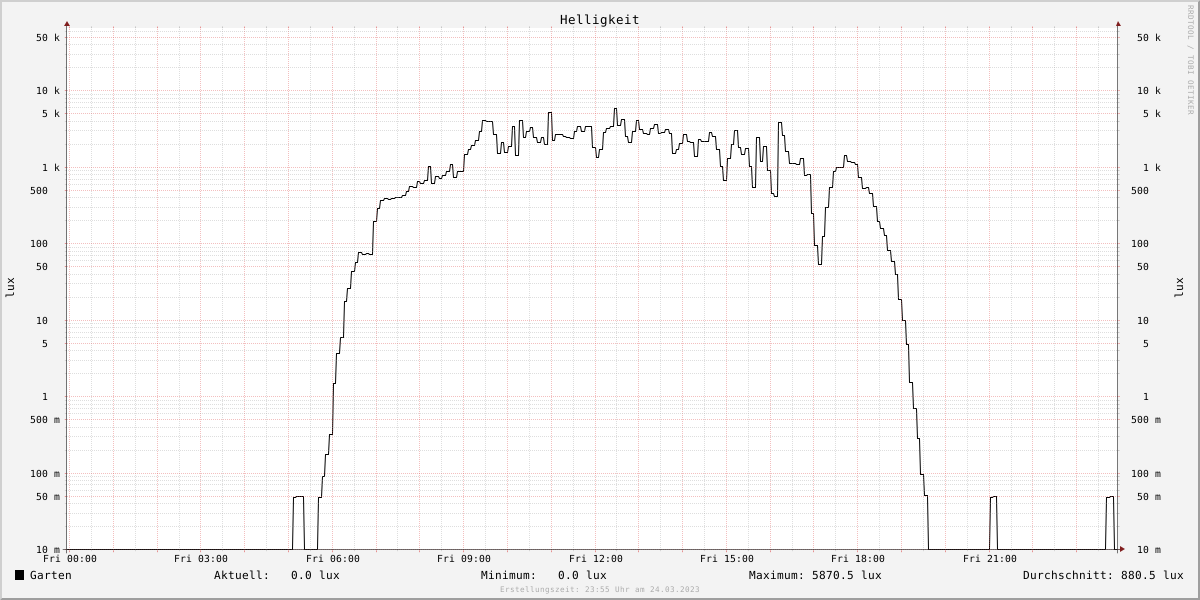Click the Fri 21:00 time axis label
The height and width of the screenshot is (600, 1200).
[990, 559]
